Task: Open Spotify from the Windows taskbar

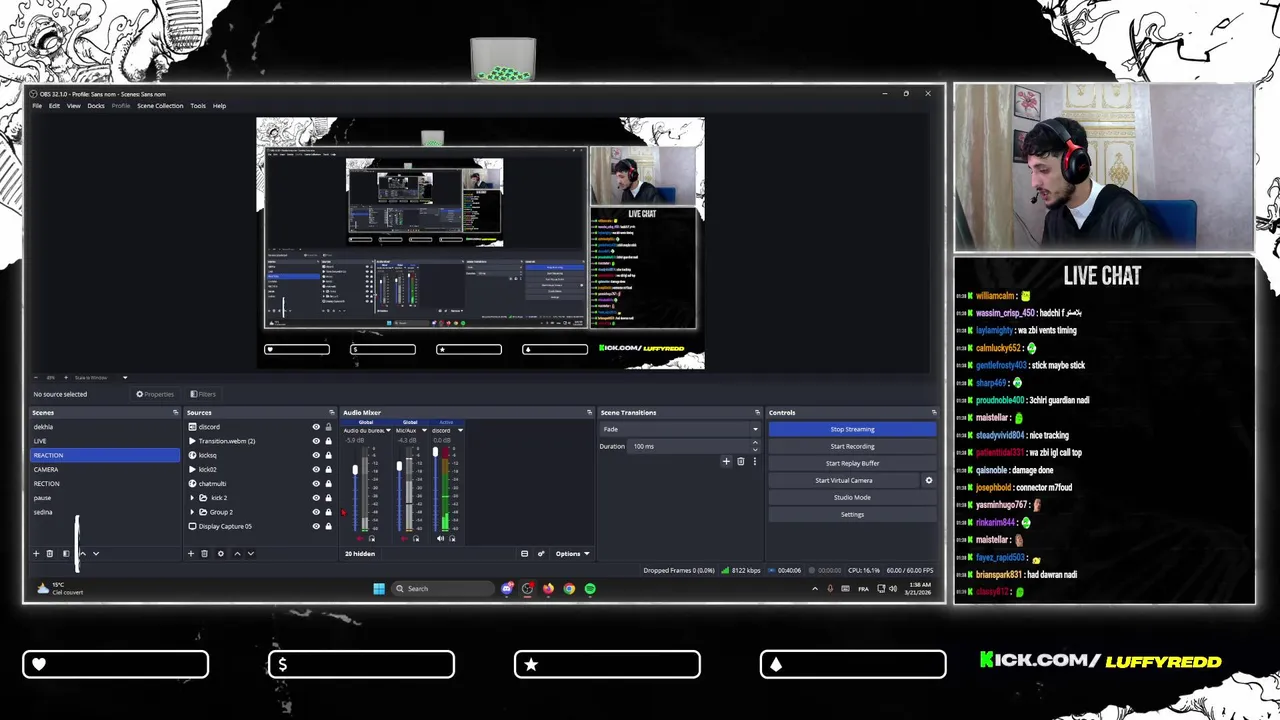Action: [590, 588]
